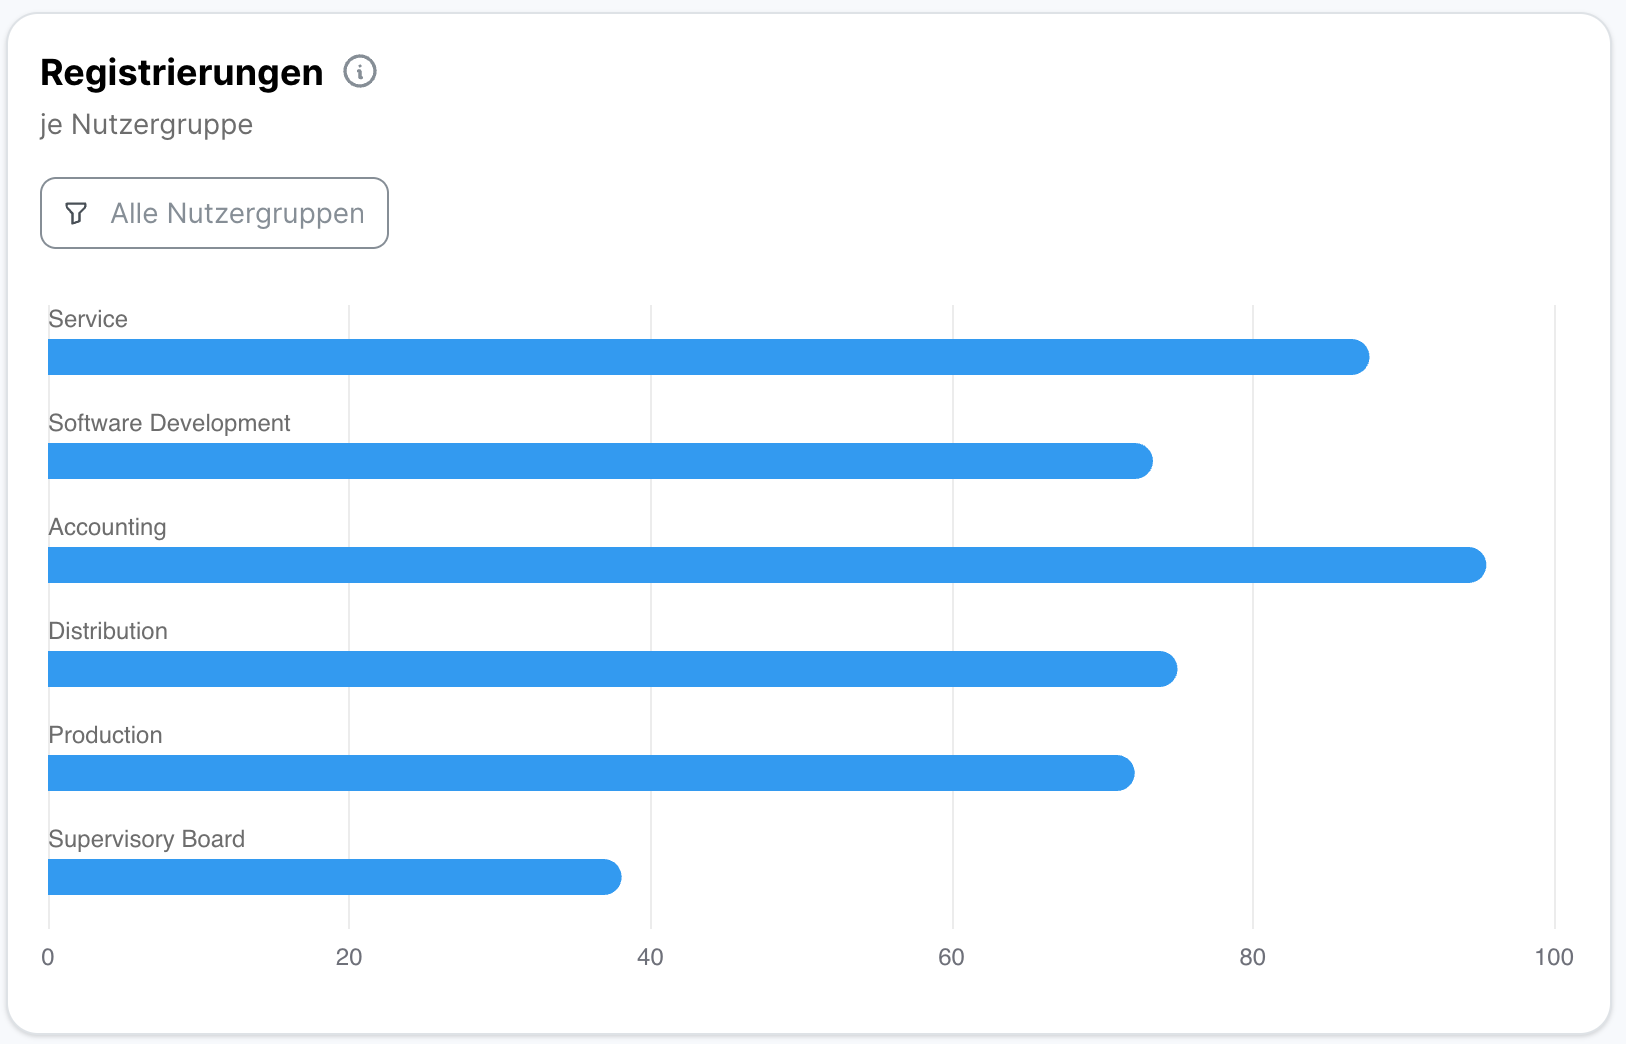Click the Supervisory Board label
The image size is (1626, 1044).
(146, 839)
